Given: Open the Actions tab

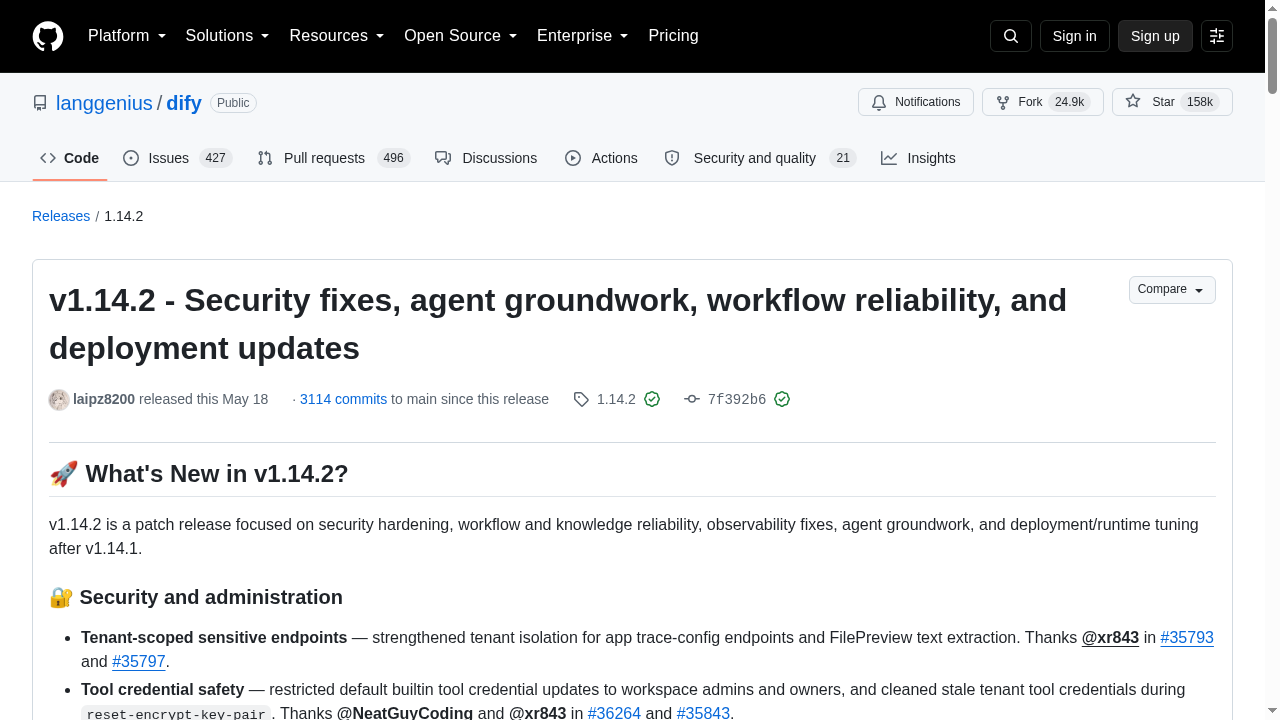Looking at the screenshot, I should click(x=601, y=158).
